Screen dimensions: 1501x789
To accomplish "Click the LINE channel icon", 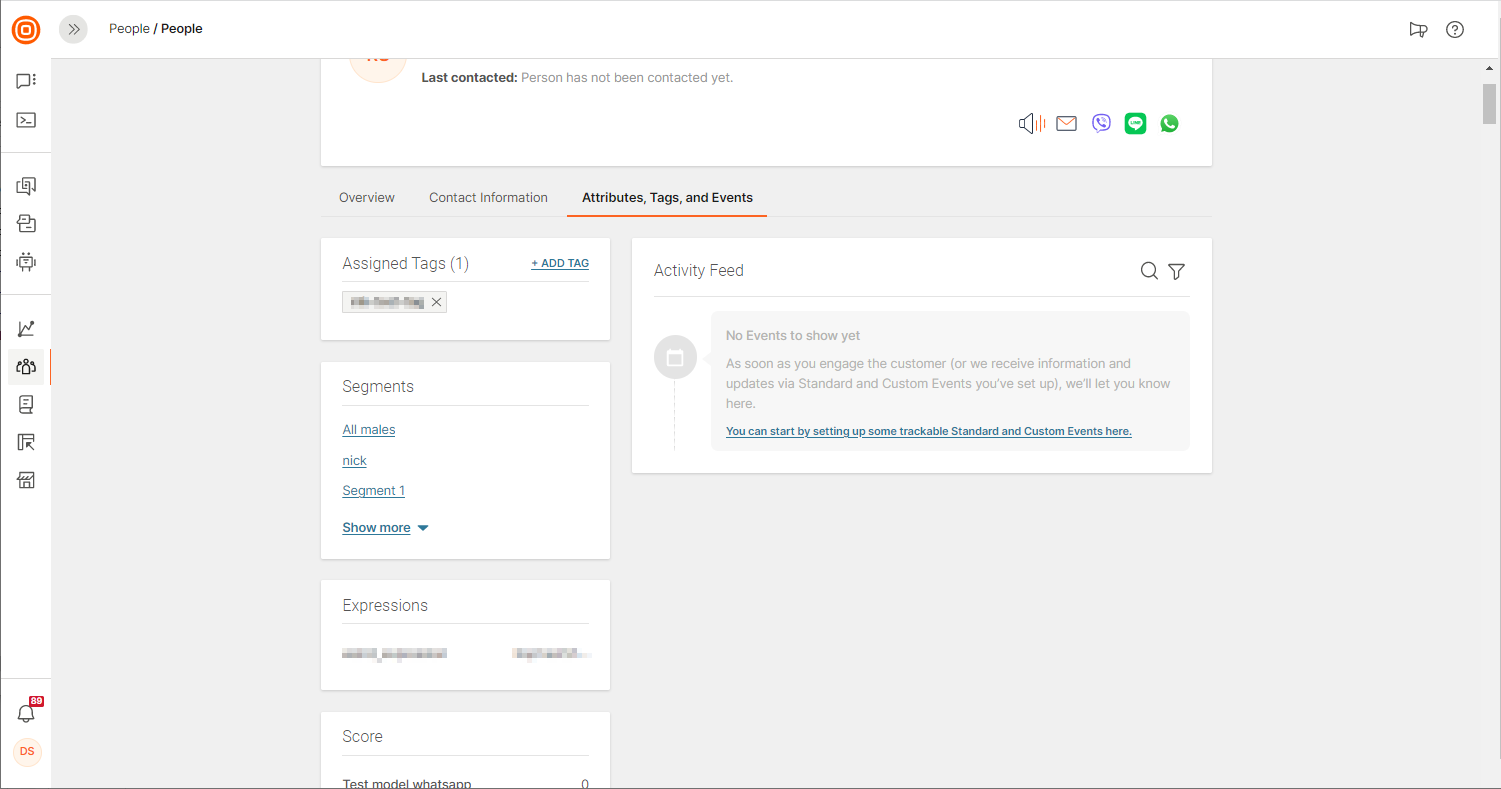I will (1135, 124).
